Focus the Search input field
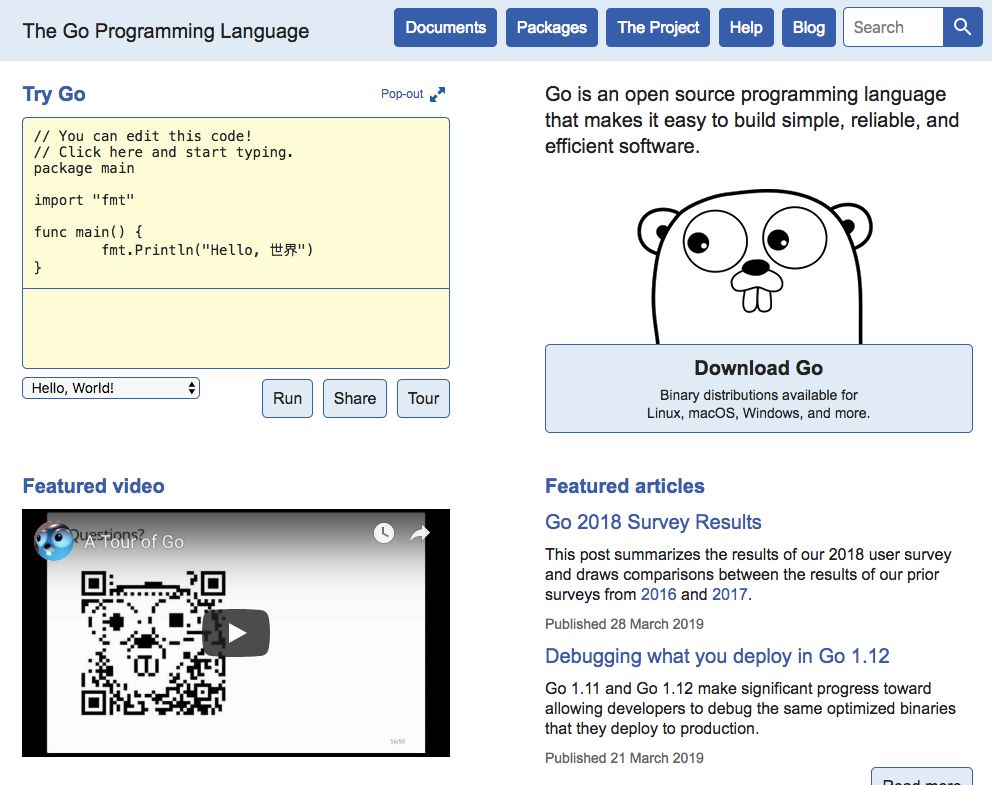The height and width of the screenshot is (785, 992). tap(893, 27)
